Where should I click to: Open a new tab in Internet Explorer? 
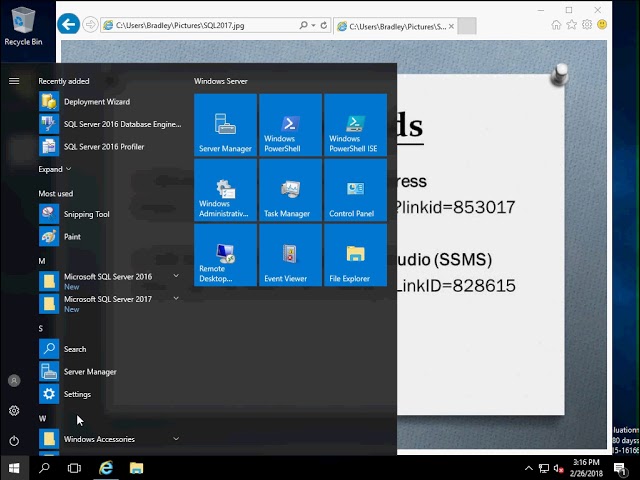click(467, 26)
